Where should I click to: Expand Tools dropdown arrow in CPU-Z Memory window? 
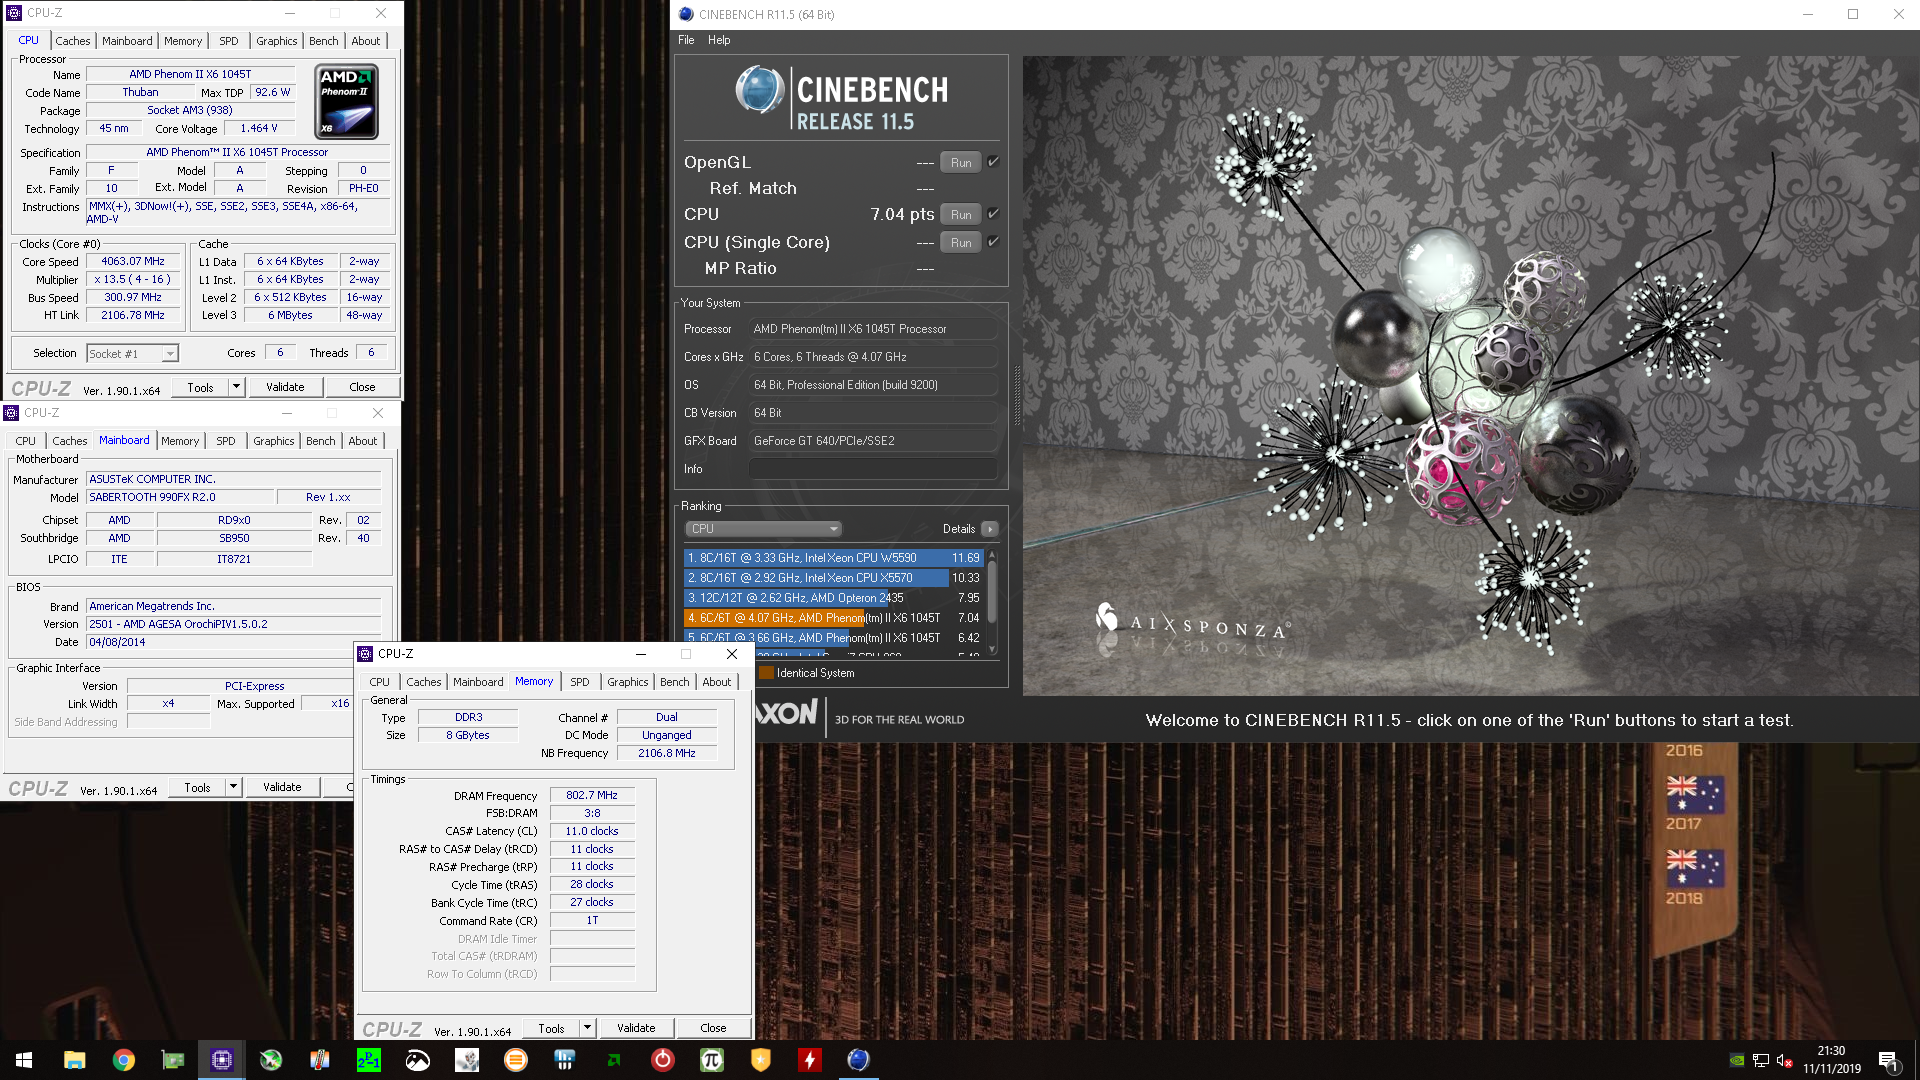coord(588,1028)
